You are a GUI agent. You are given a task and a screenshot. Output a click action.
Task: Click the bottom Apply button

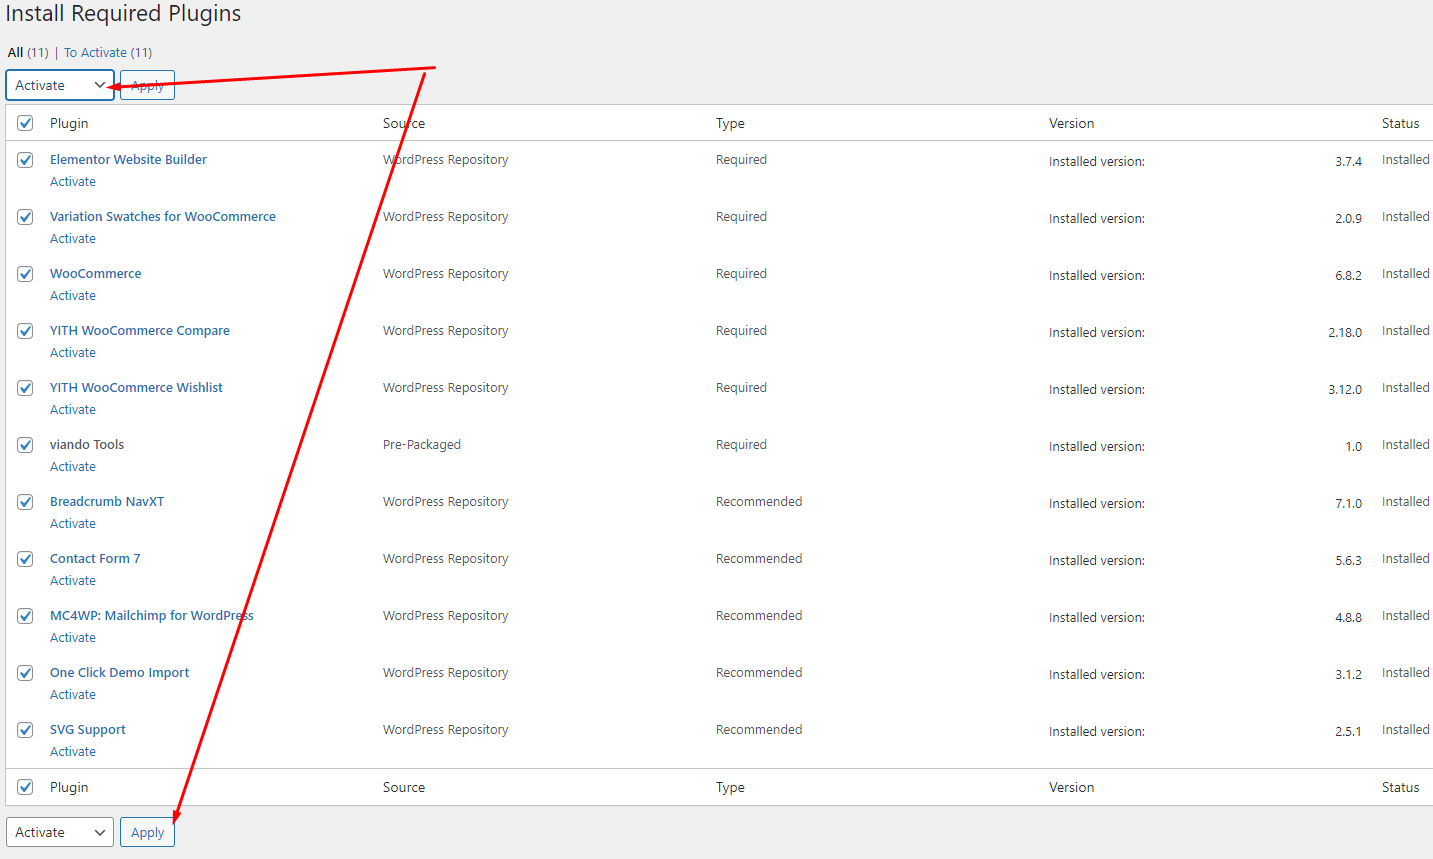pyautogui.click(x=147, y=832)
